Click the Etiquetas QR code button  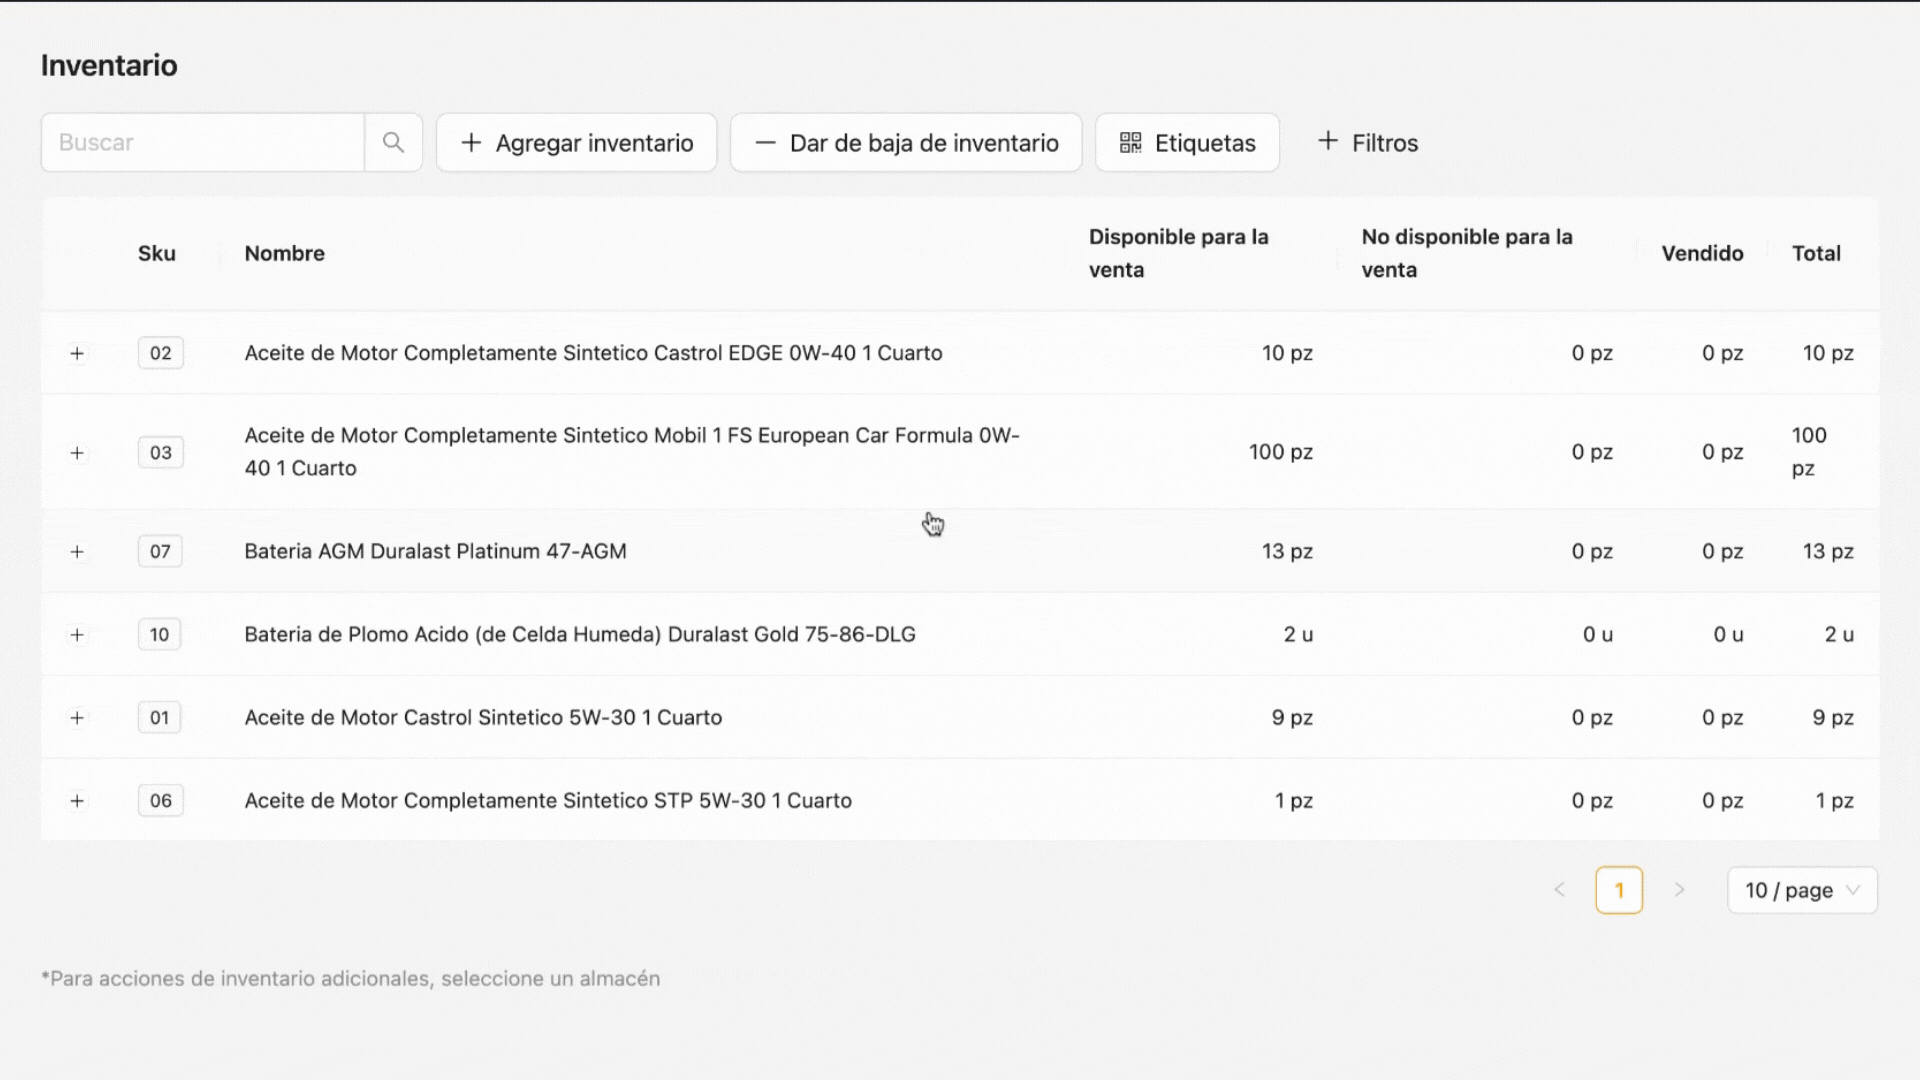[x=1187, y=142]
